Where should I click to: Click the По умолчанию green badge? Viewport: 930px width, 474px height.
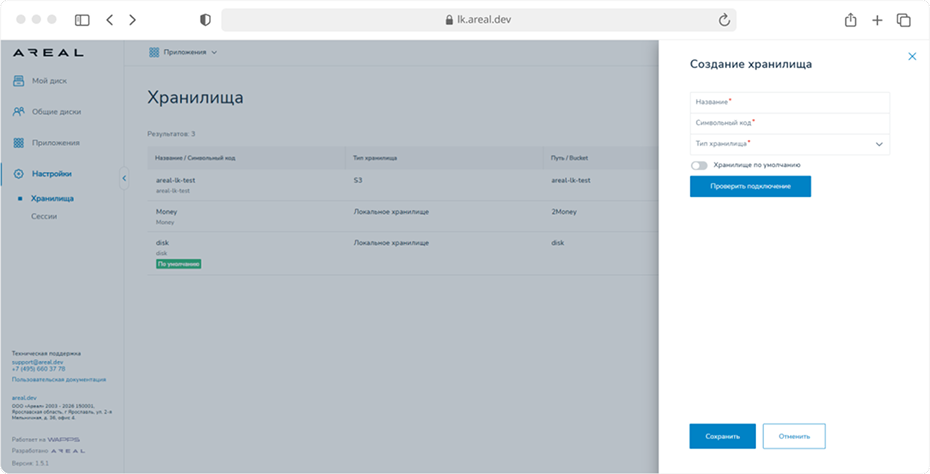tap(179, 264)
